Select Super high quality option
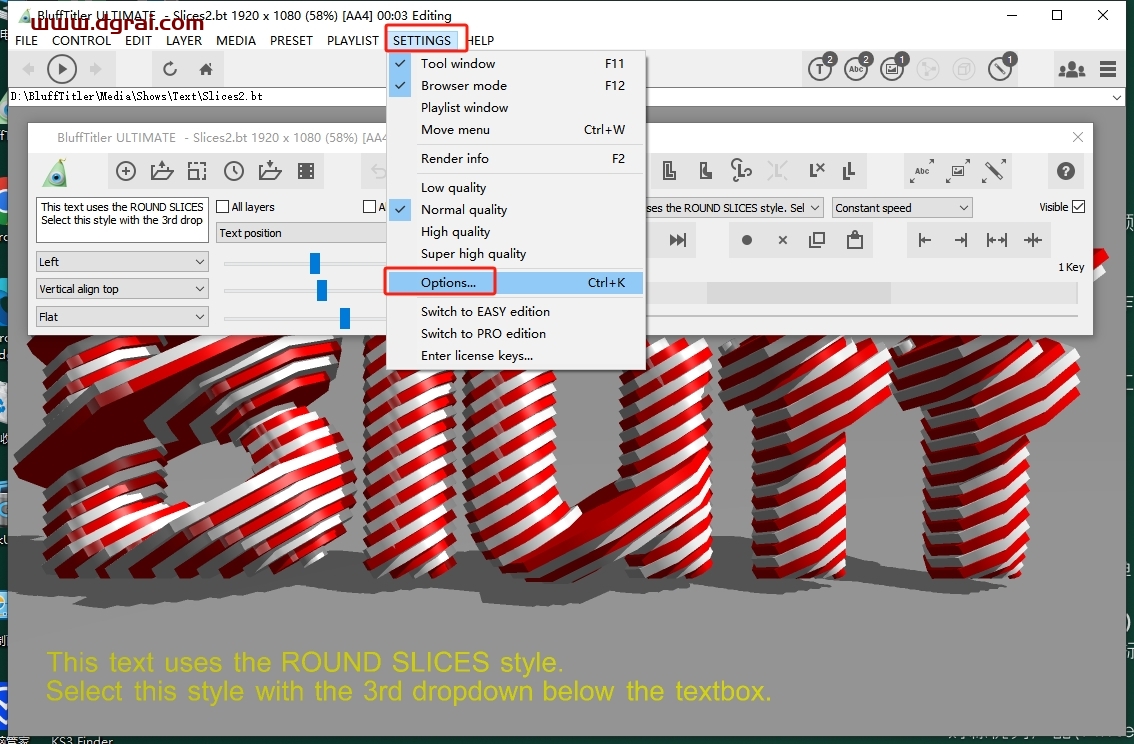This screenshot has height=744, width=1134. pos(516,254)
